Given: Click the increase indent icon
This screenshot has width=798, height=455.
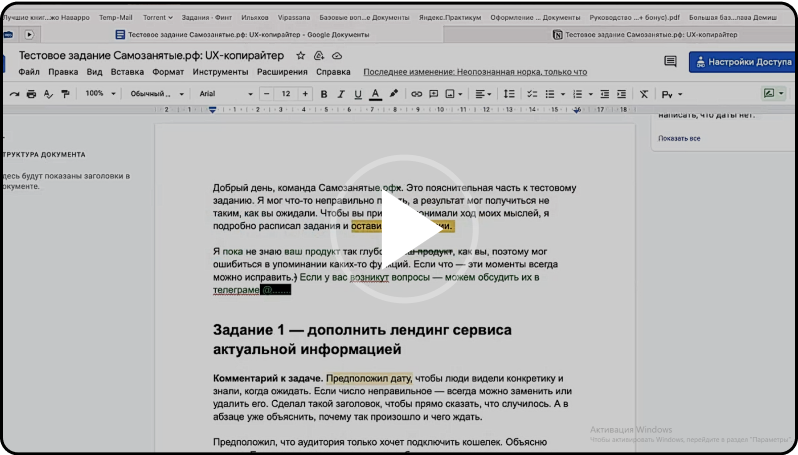Looking at the screenshot, I should pyautogui.click(x=621, y=94).
